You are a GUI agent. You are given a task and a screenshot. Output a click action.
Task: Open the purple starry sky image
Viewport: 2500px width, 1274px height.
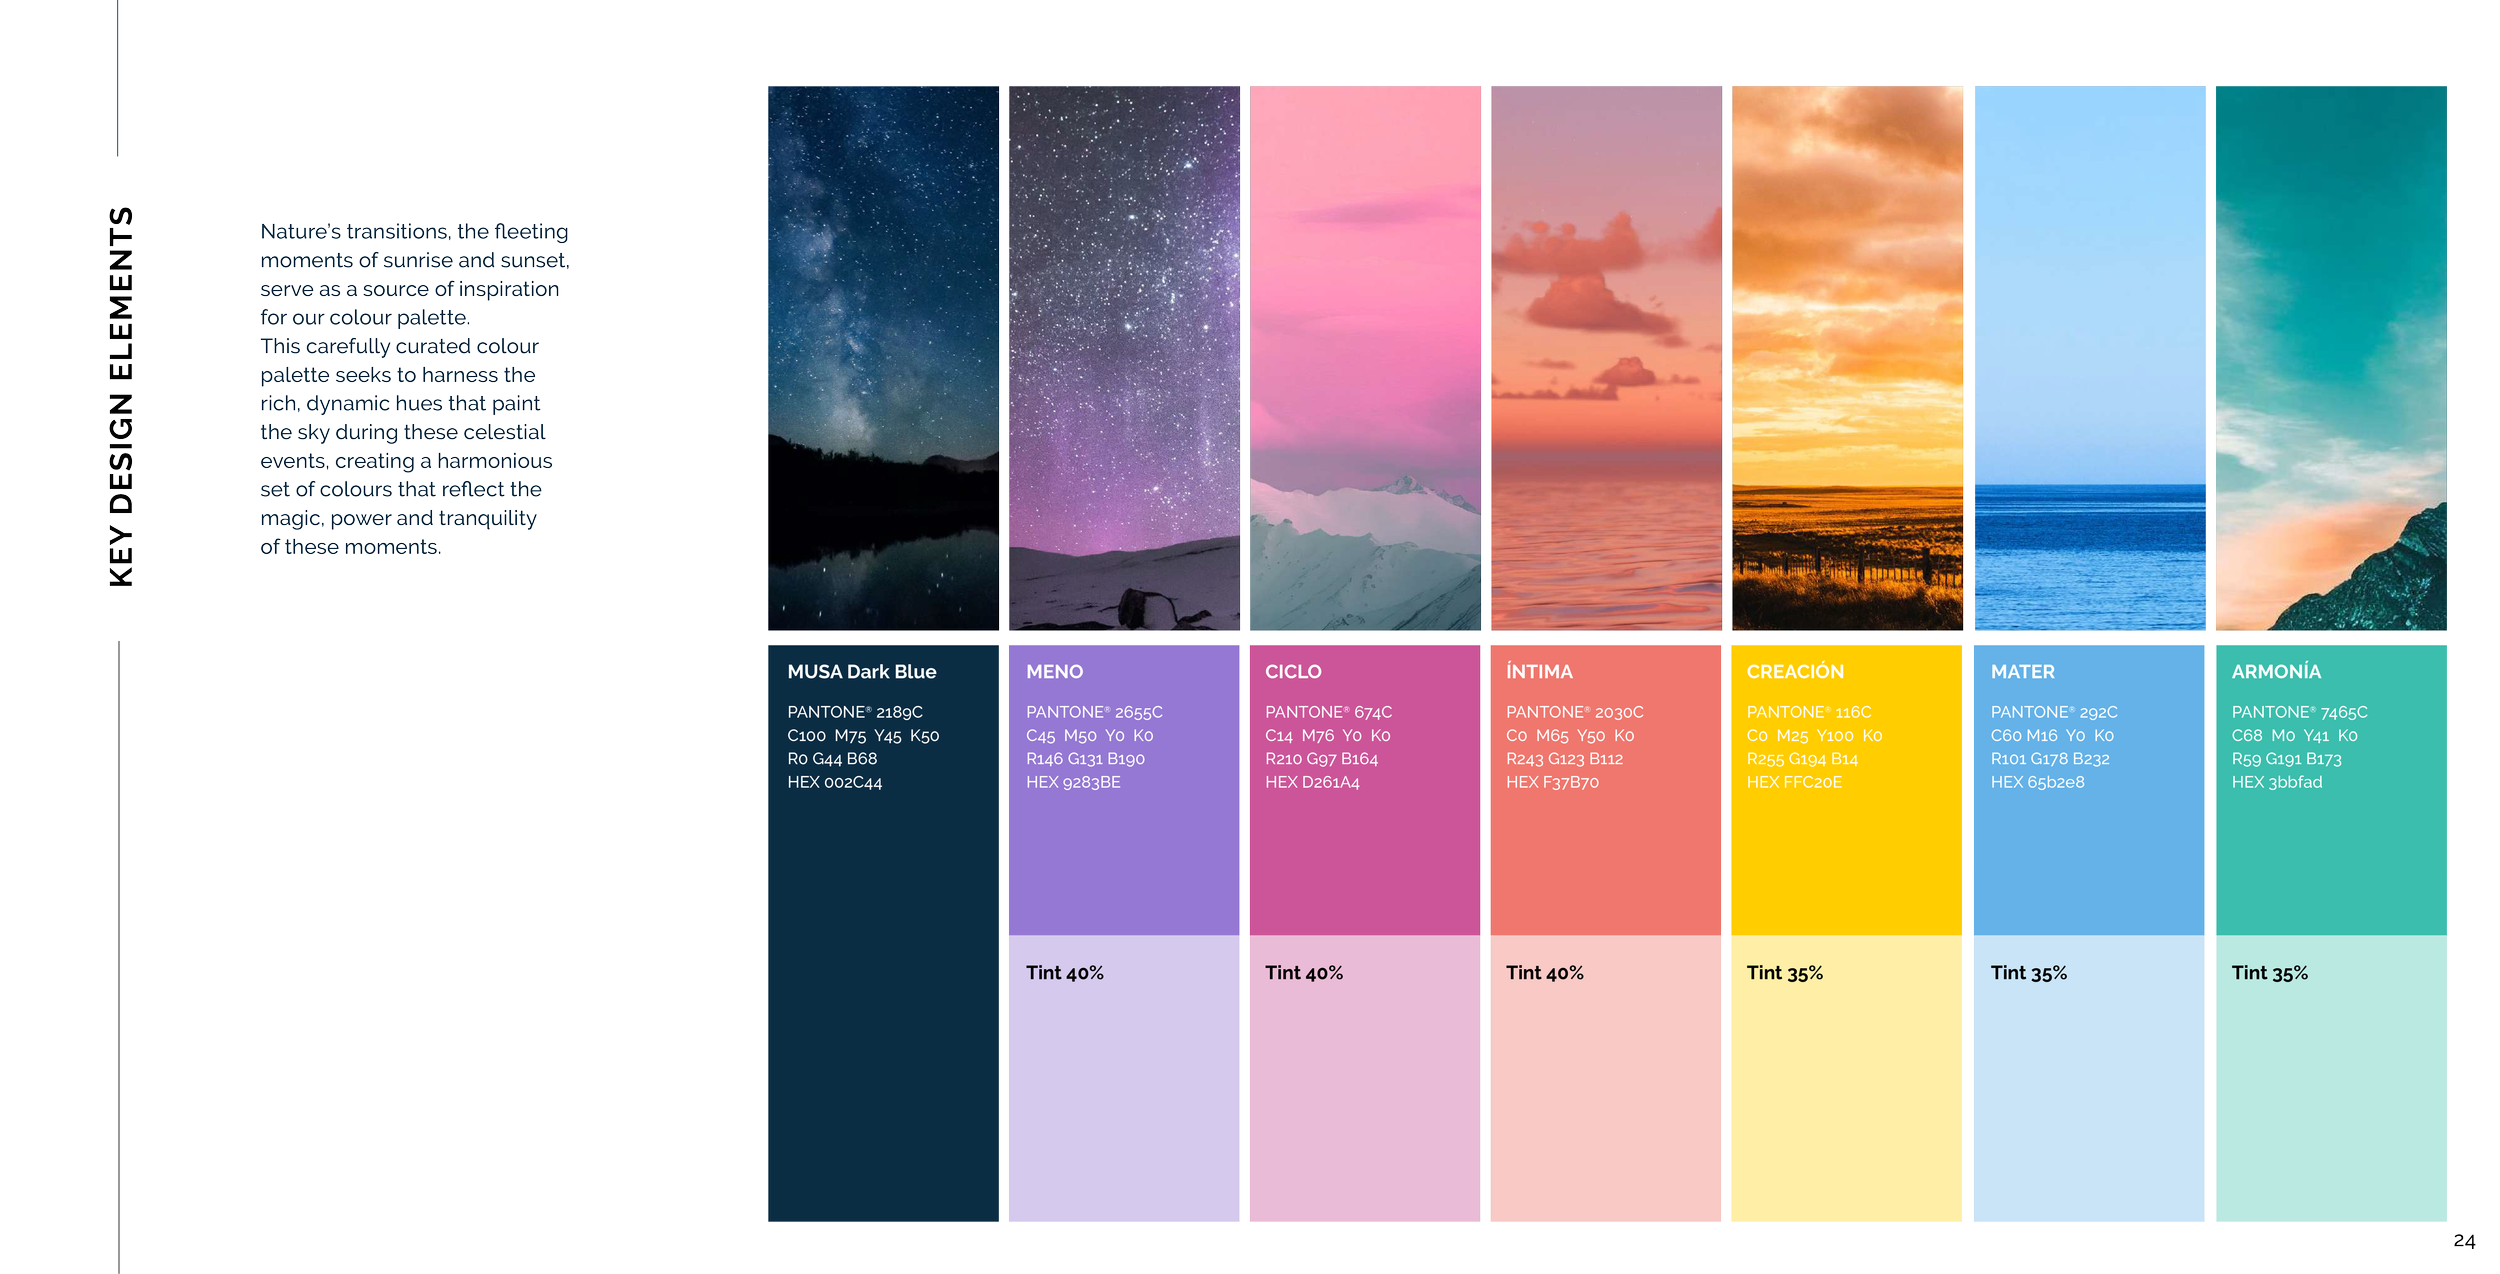click(x=1124, y=358)
